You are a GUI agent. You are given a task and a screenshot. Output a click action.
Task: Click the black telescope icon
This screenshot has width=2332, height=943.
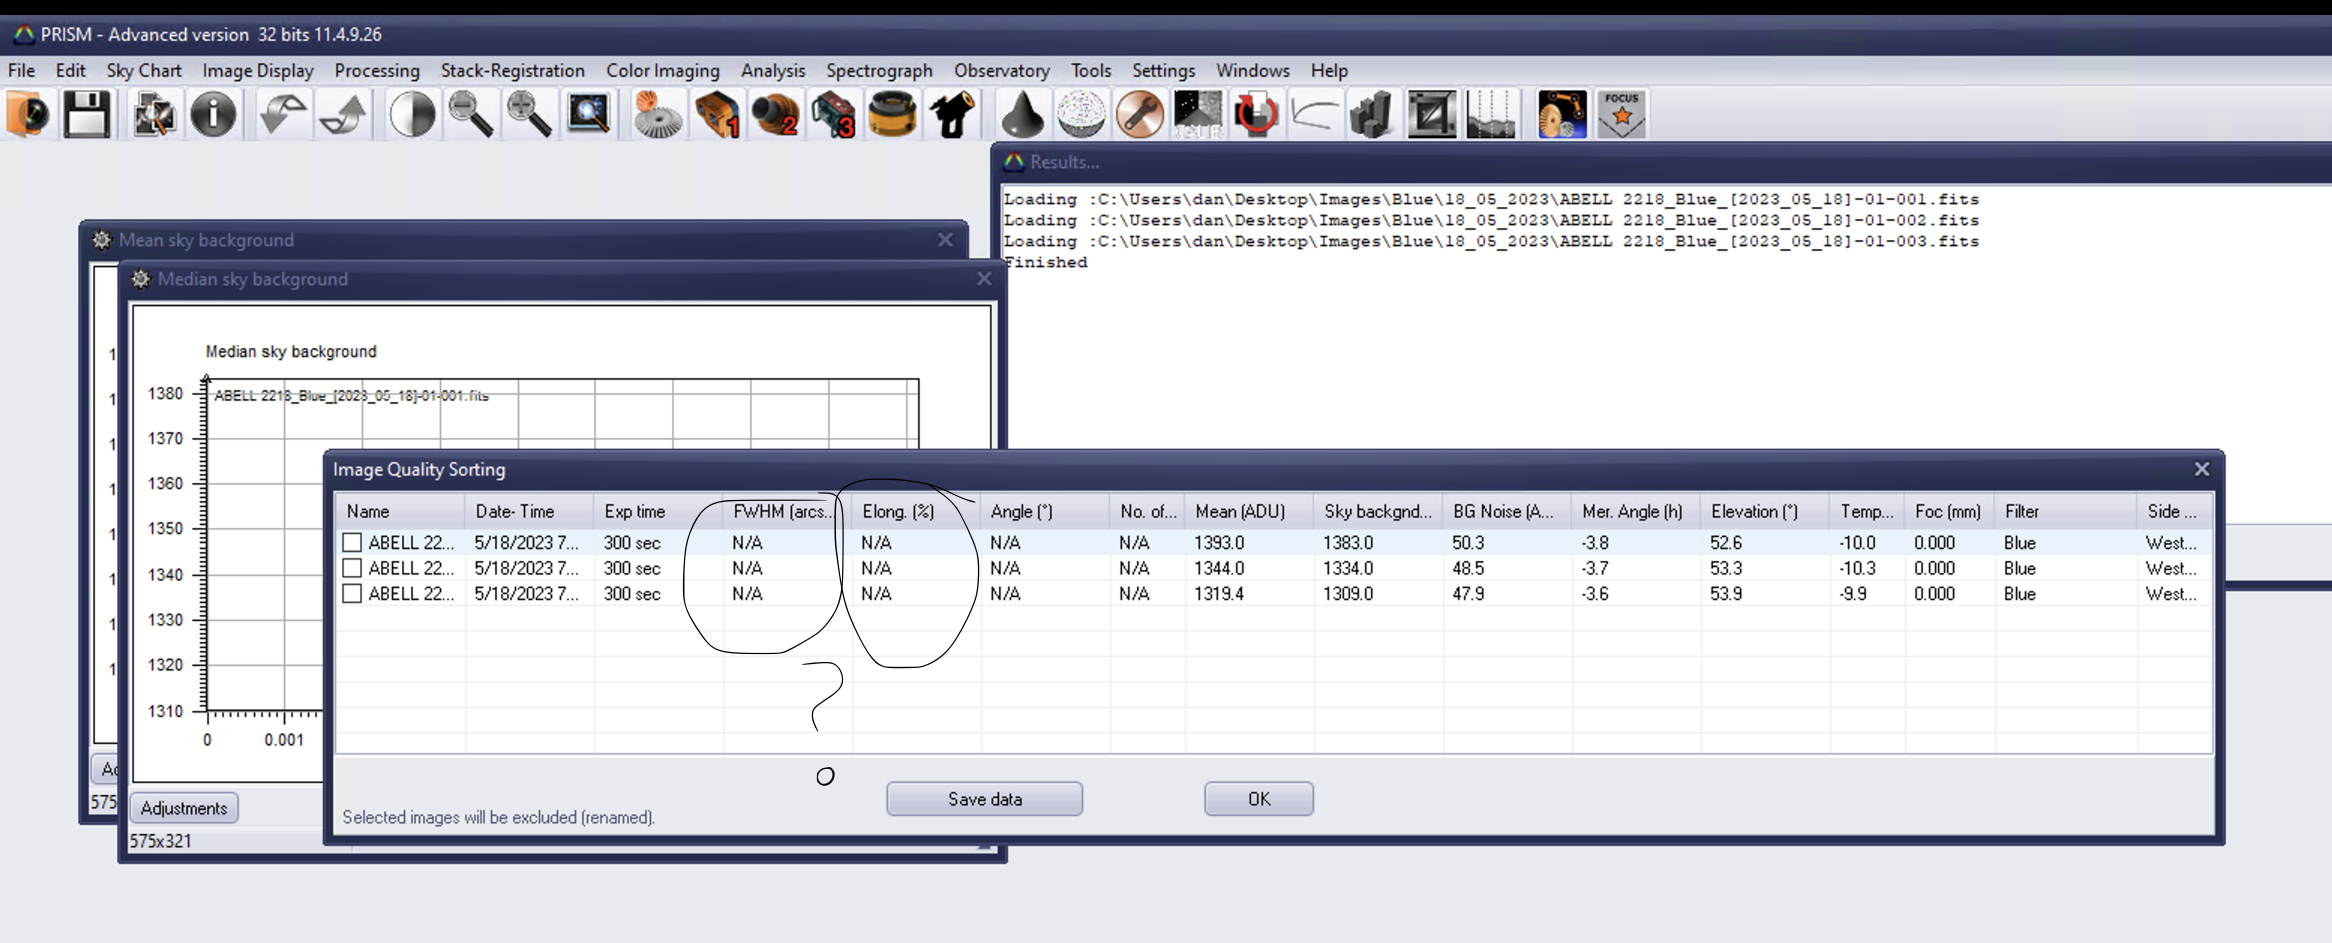(952, 115)
